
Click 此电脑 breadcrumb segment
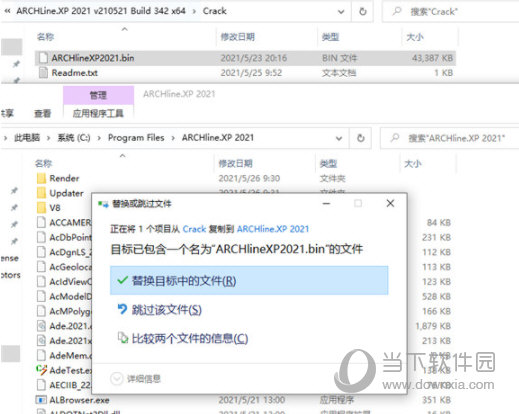coord(27,138)
